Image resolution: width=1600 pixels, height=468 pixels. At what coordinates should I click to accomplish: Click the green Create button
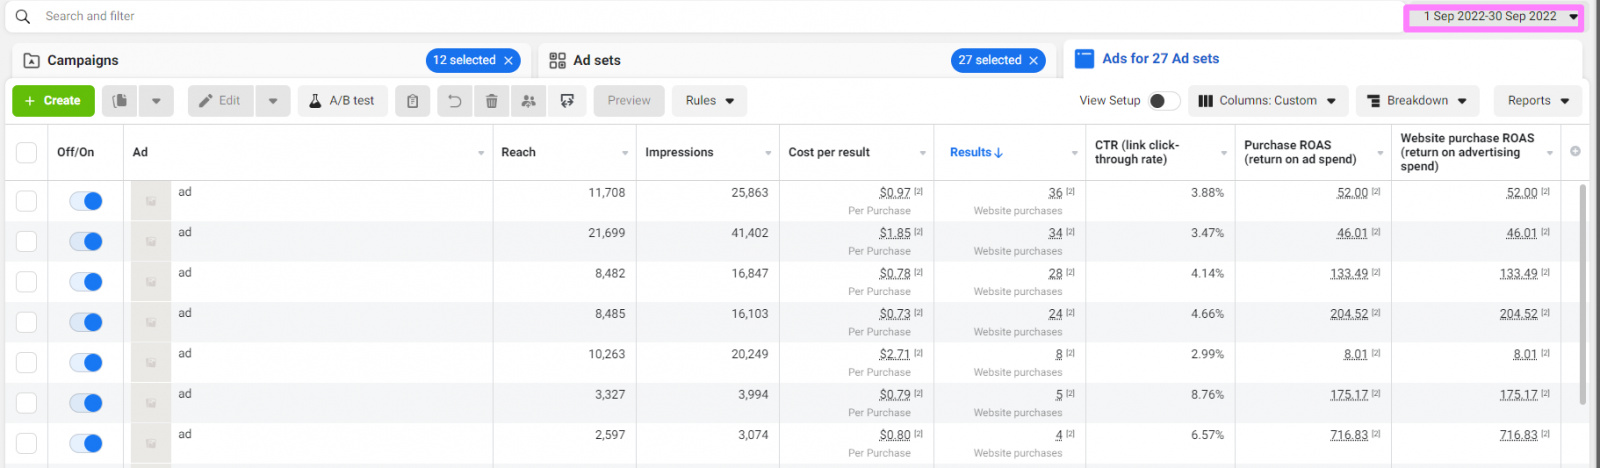click(53, 101)
